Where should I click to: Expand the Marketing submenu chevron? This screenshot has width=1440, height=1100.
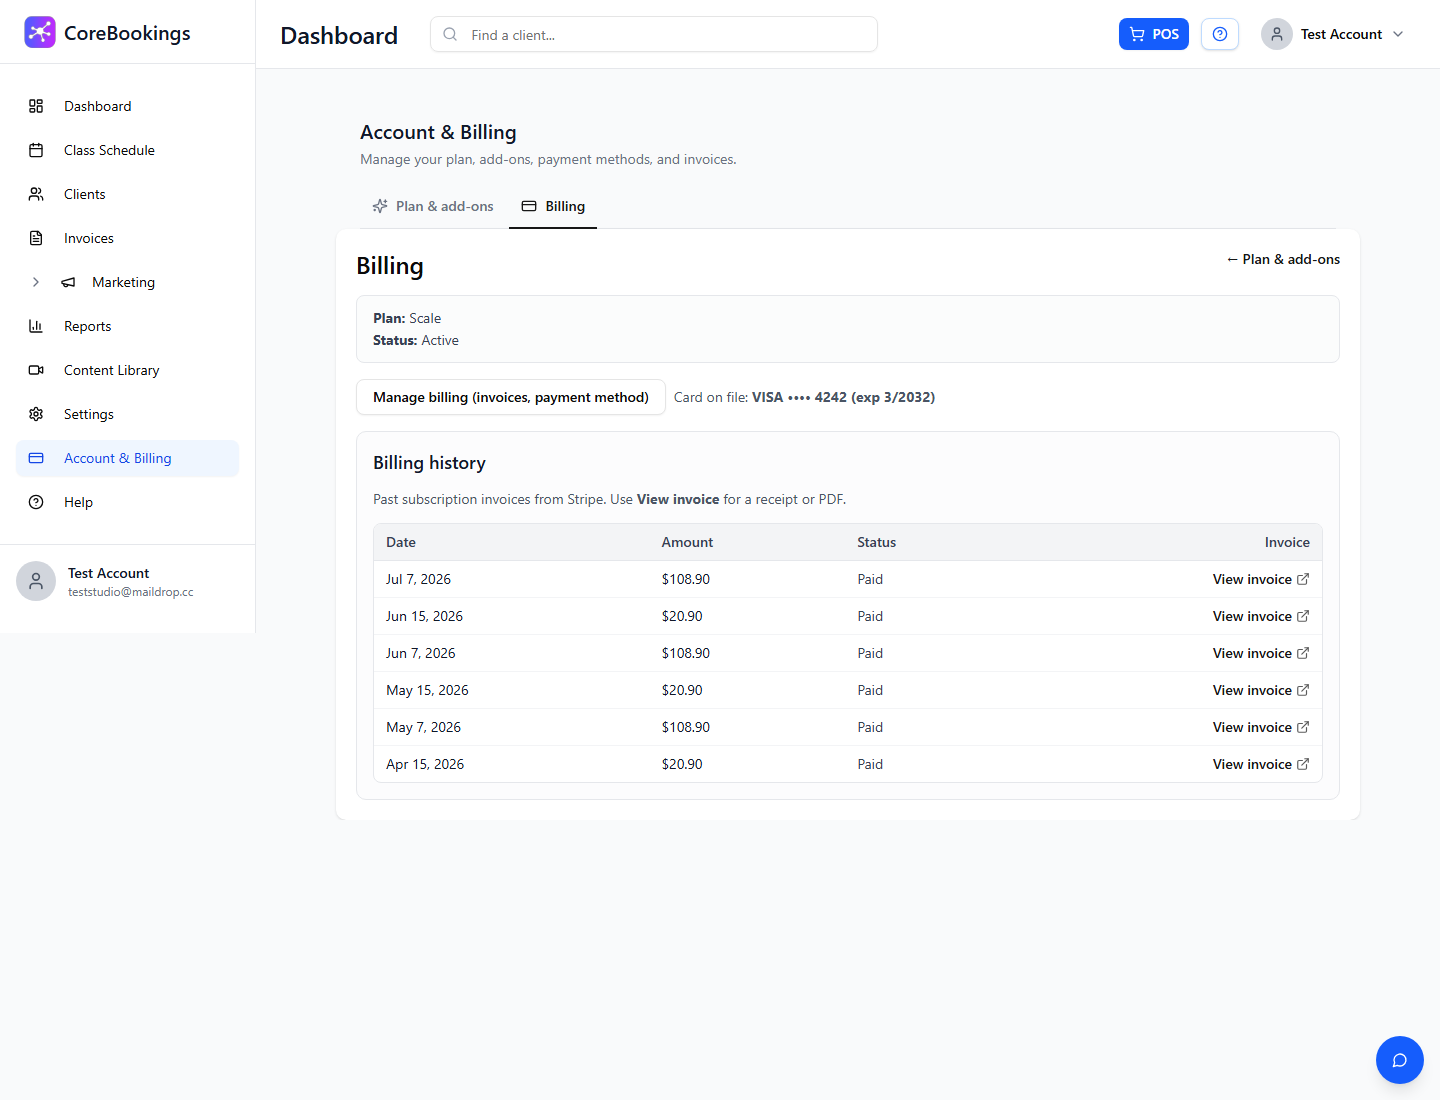pyautogui.click(x=36, y=282)
